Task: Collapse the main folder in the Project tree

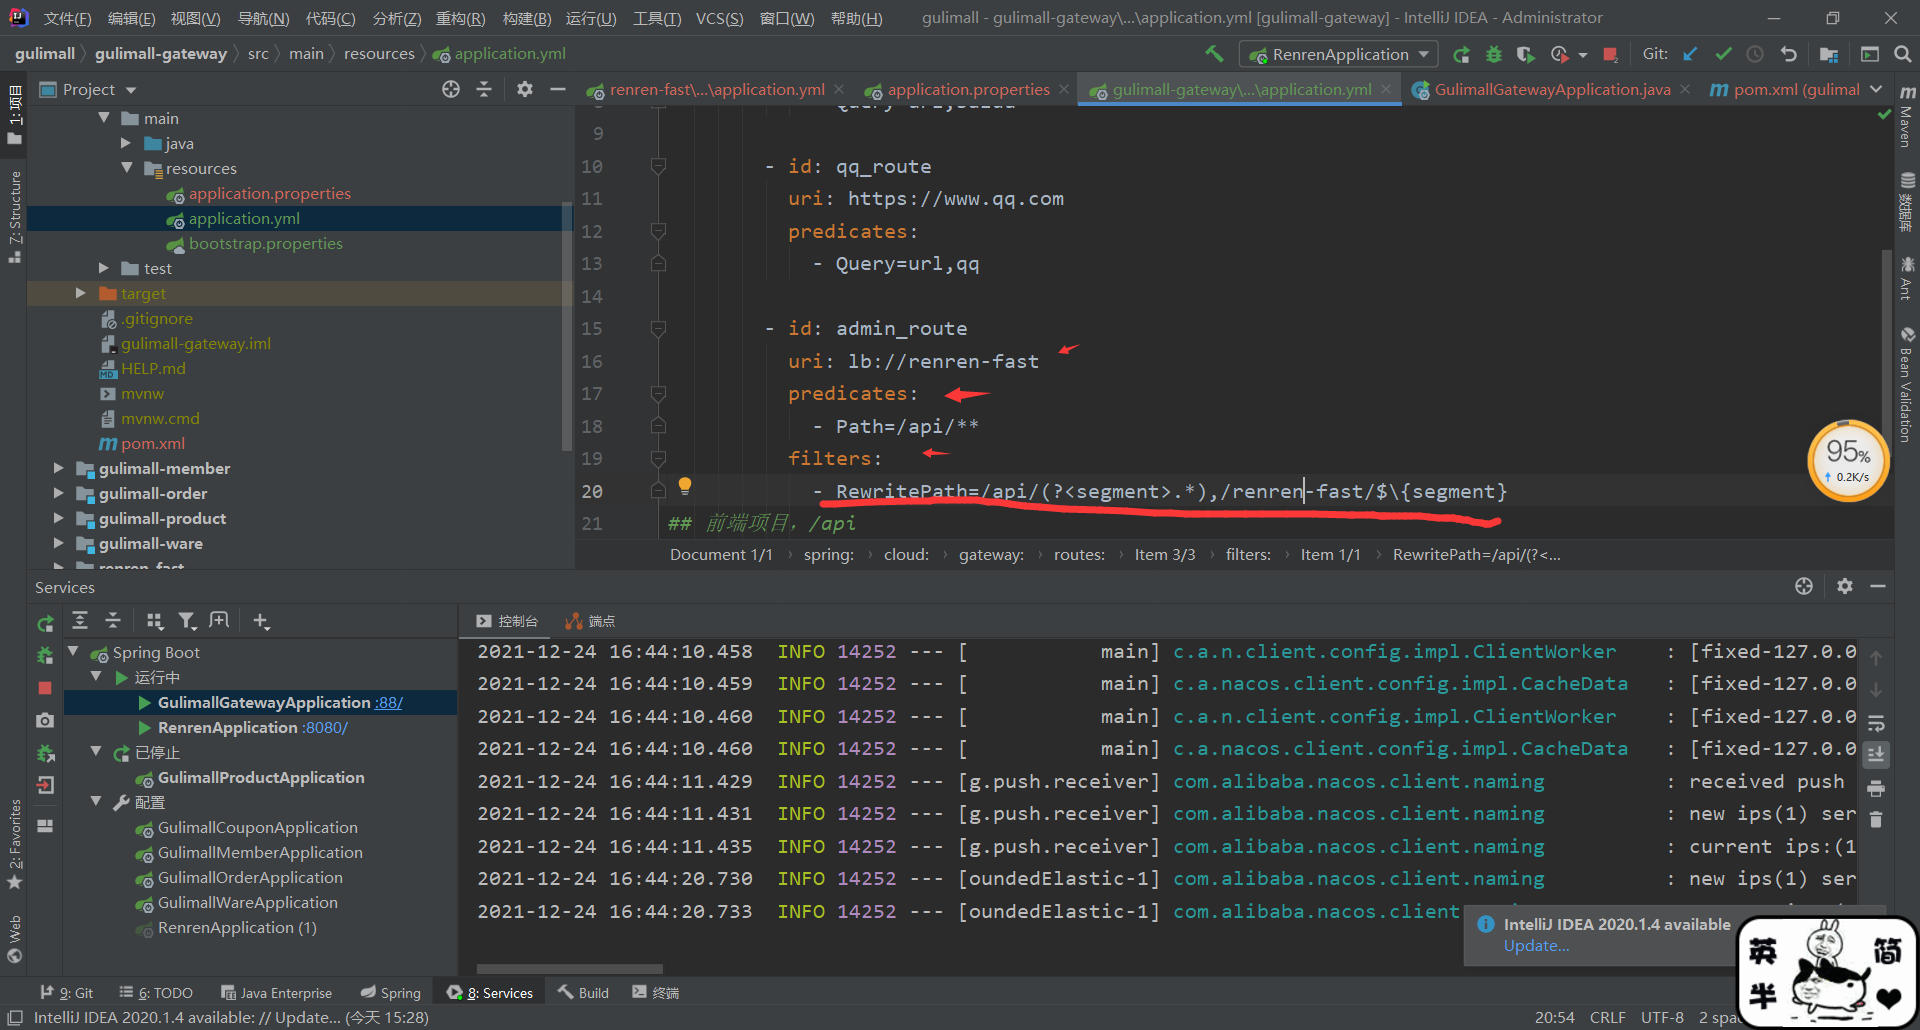Action: tap(104, 118)
